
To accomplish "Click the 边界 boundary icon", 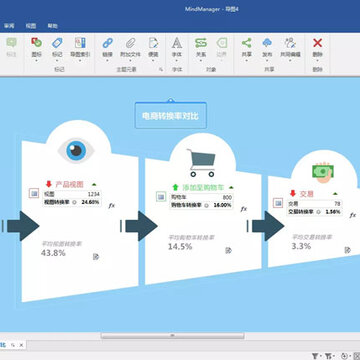I will point(222,43).
